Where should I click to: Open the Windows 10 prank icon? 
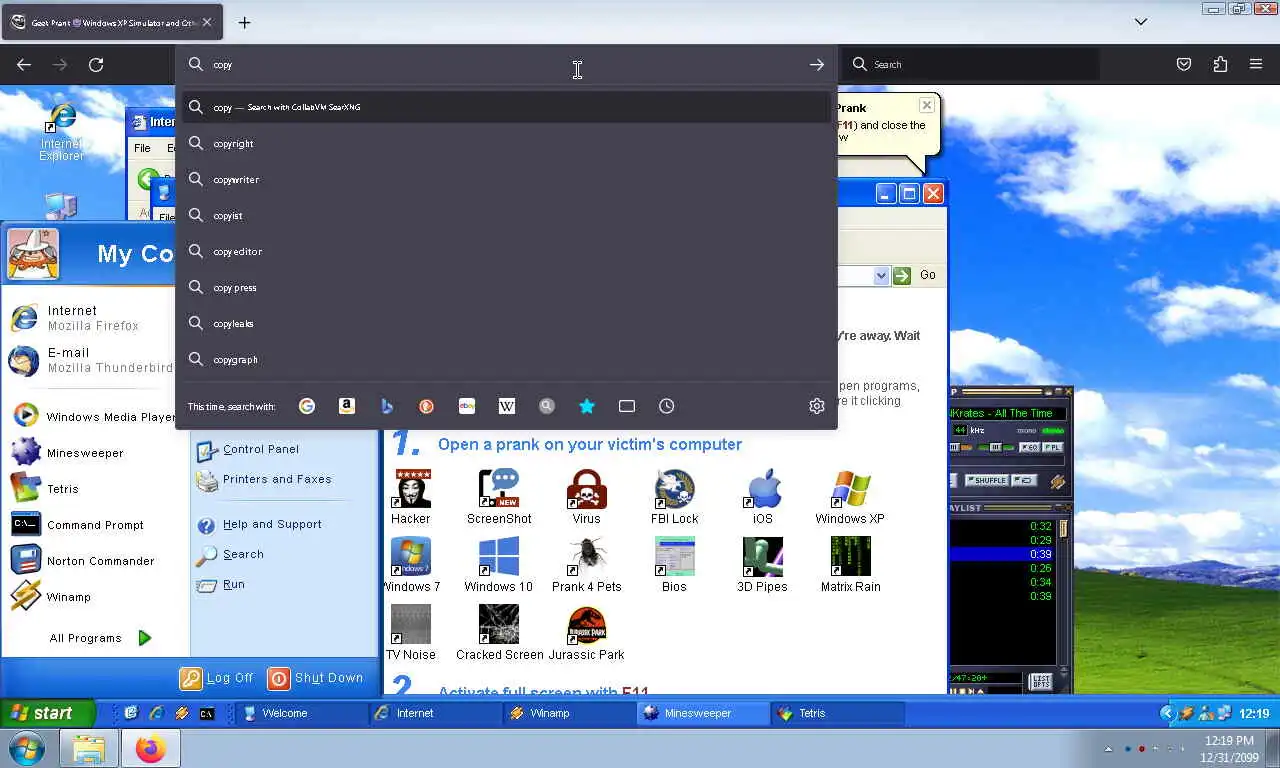[x=499, y=565]
